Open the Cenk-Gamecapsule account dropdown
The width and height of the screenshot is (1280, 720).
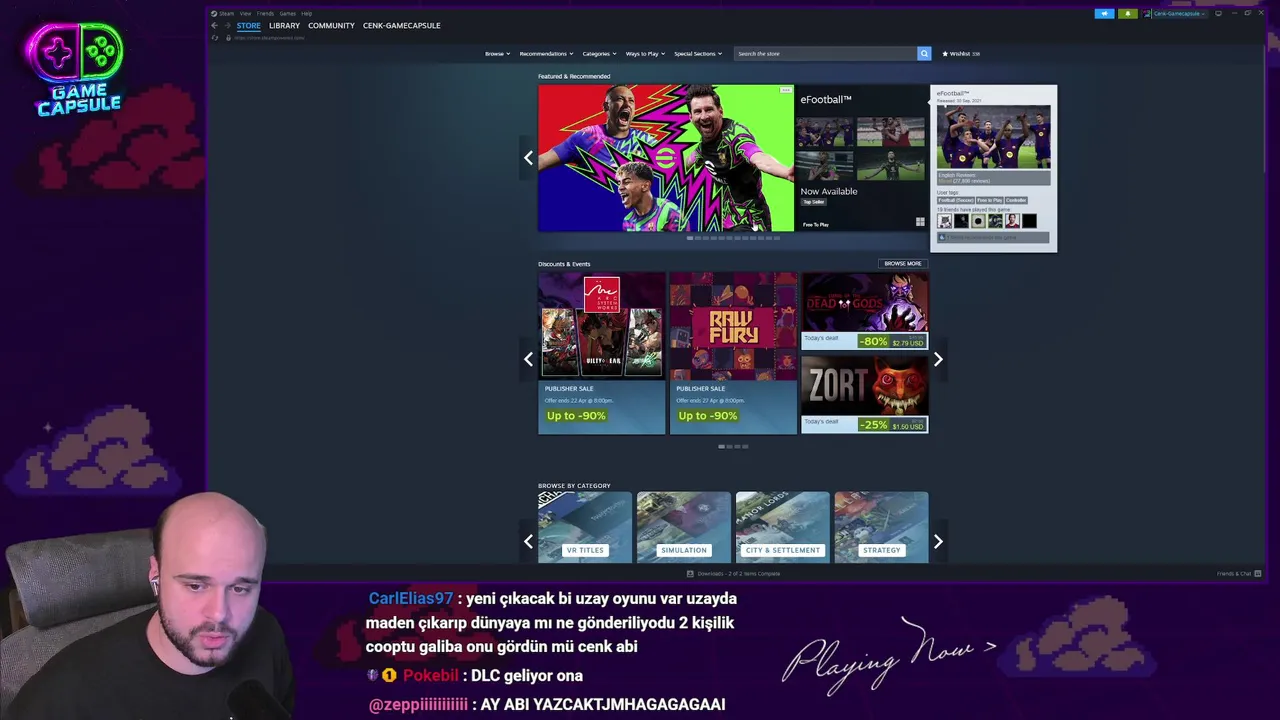click(x=1181, y=13)
